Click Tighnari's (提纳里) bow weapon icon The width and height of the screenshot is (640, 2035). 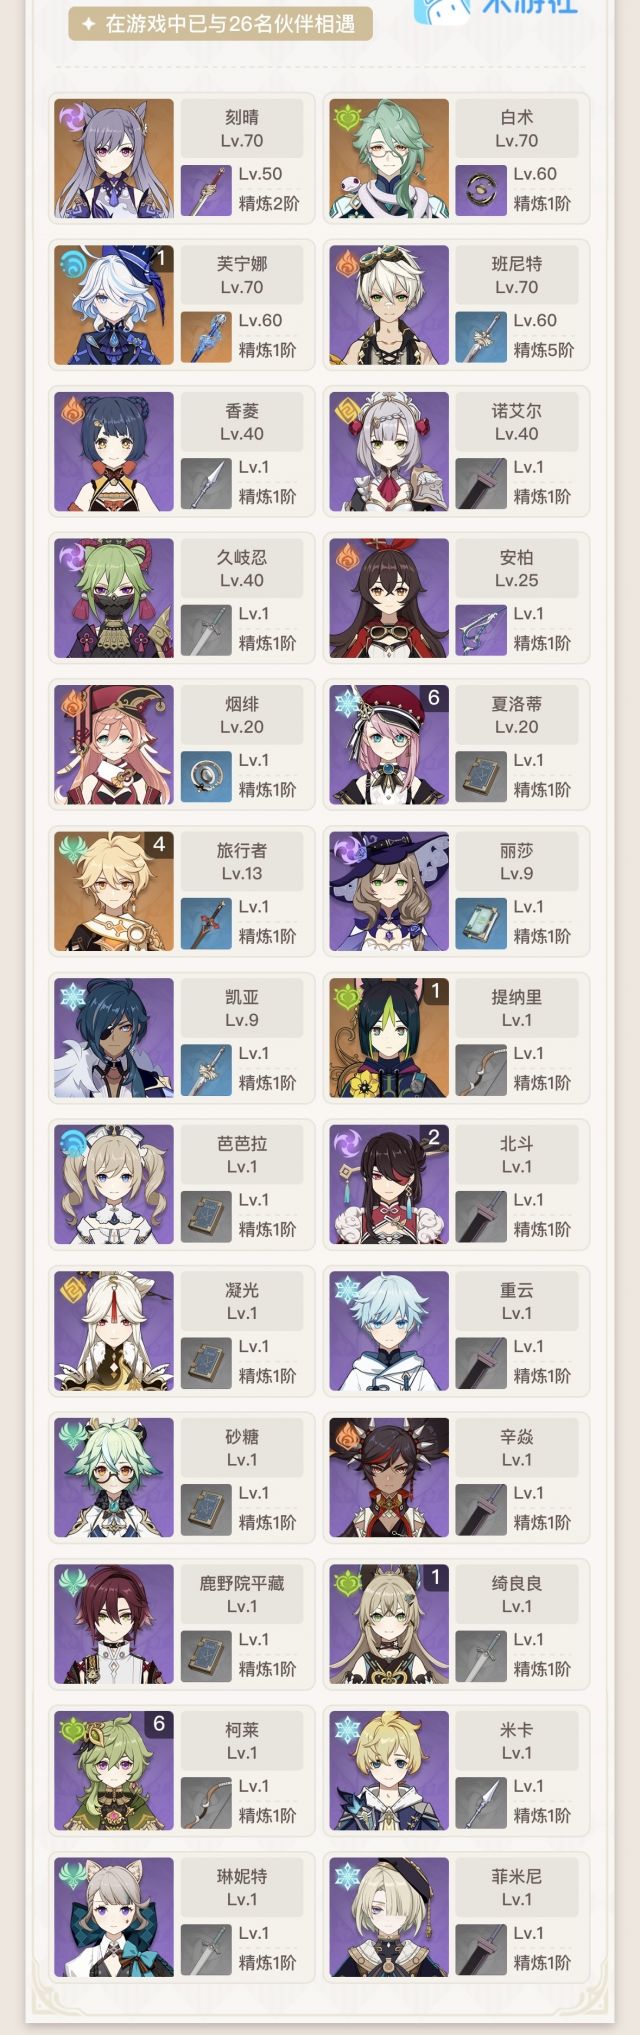pyautogui.click(x=480, y=1070)
